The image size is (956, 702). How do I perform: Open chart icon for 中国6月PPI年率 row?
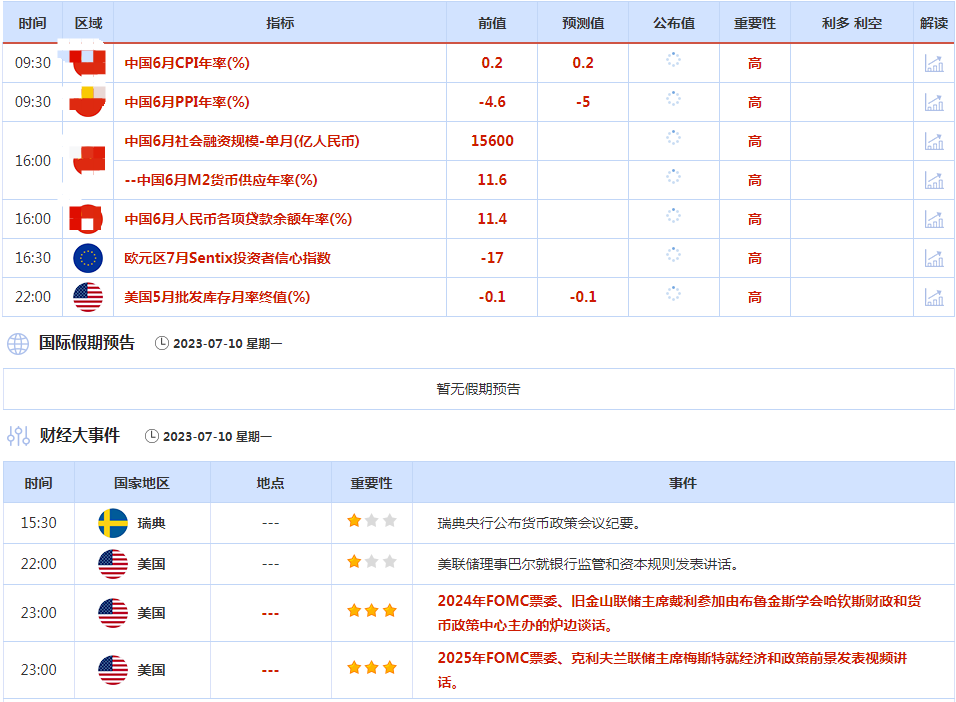[x=934, y=102]
